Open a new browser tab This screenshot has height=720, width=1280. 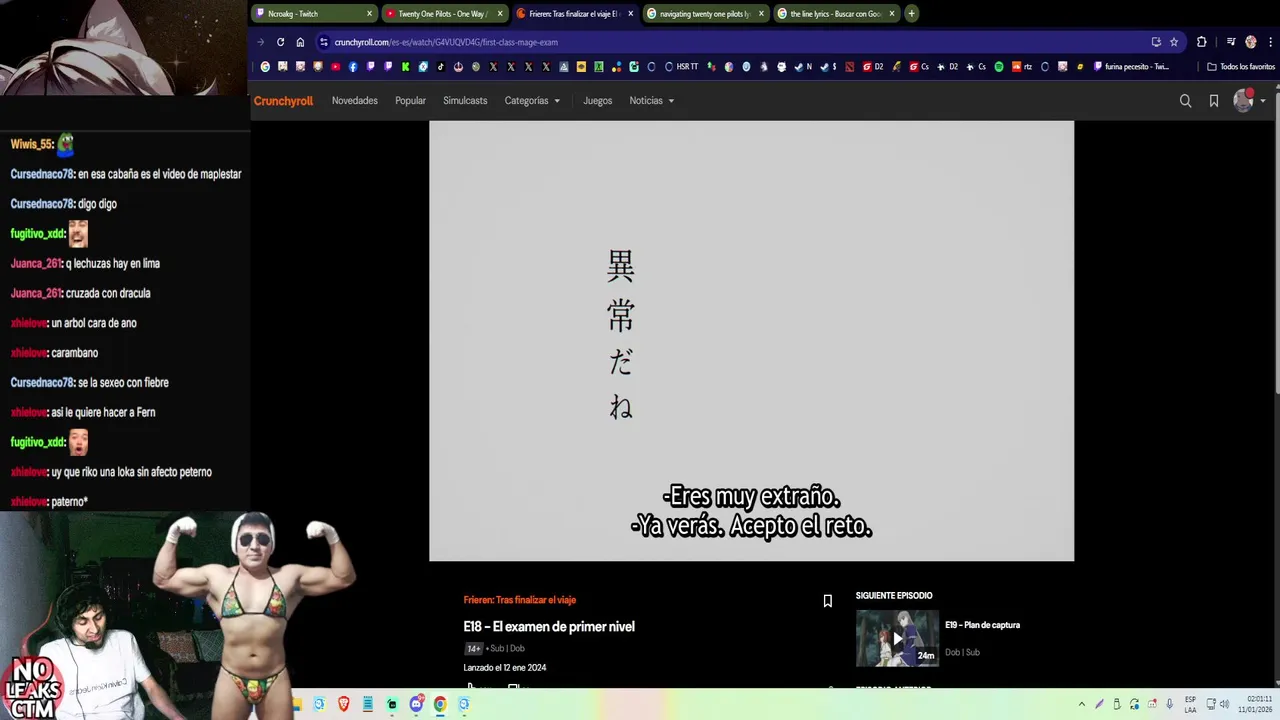pos(911,14)
